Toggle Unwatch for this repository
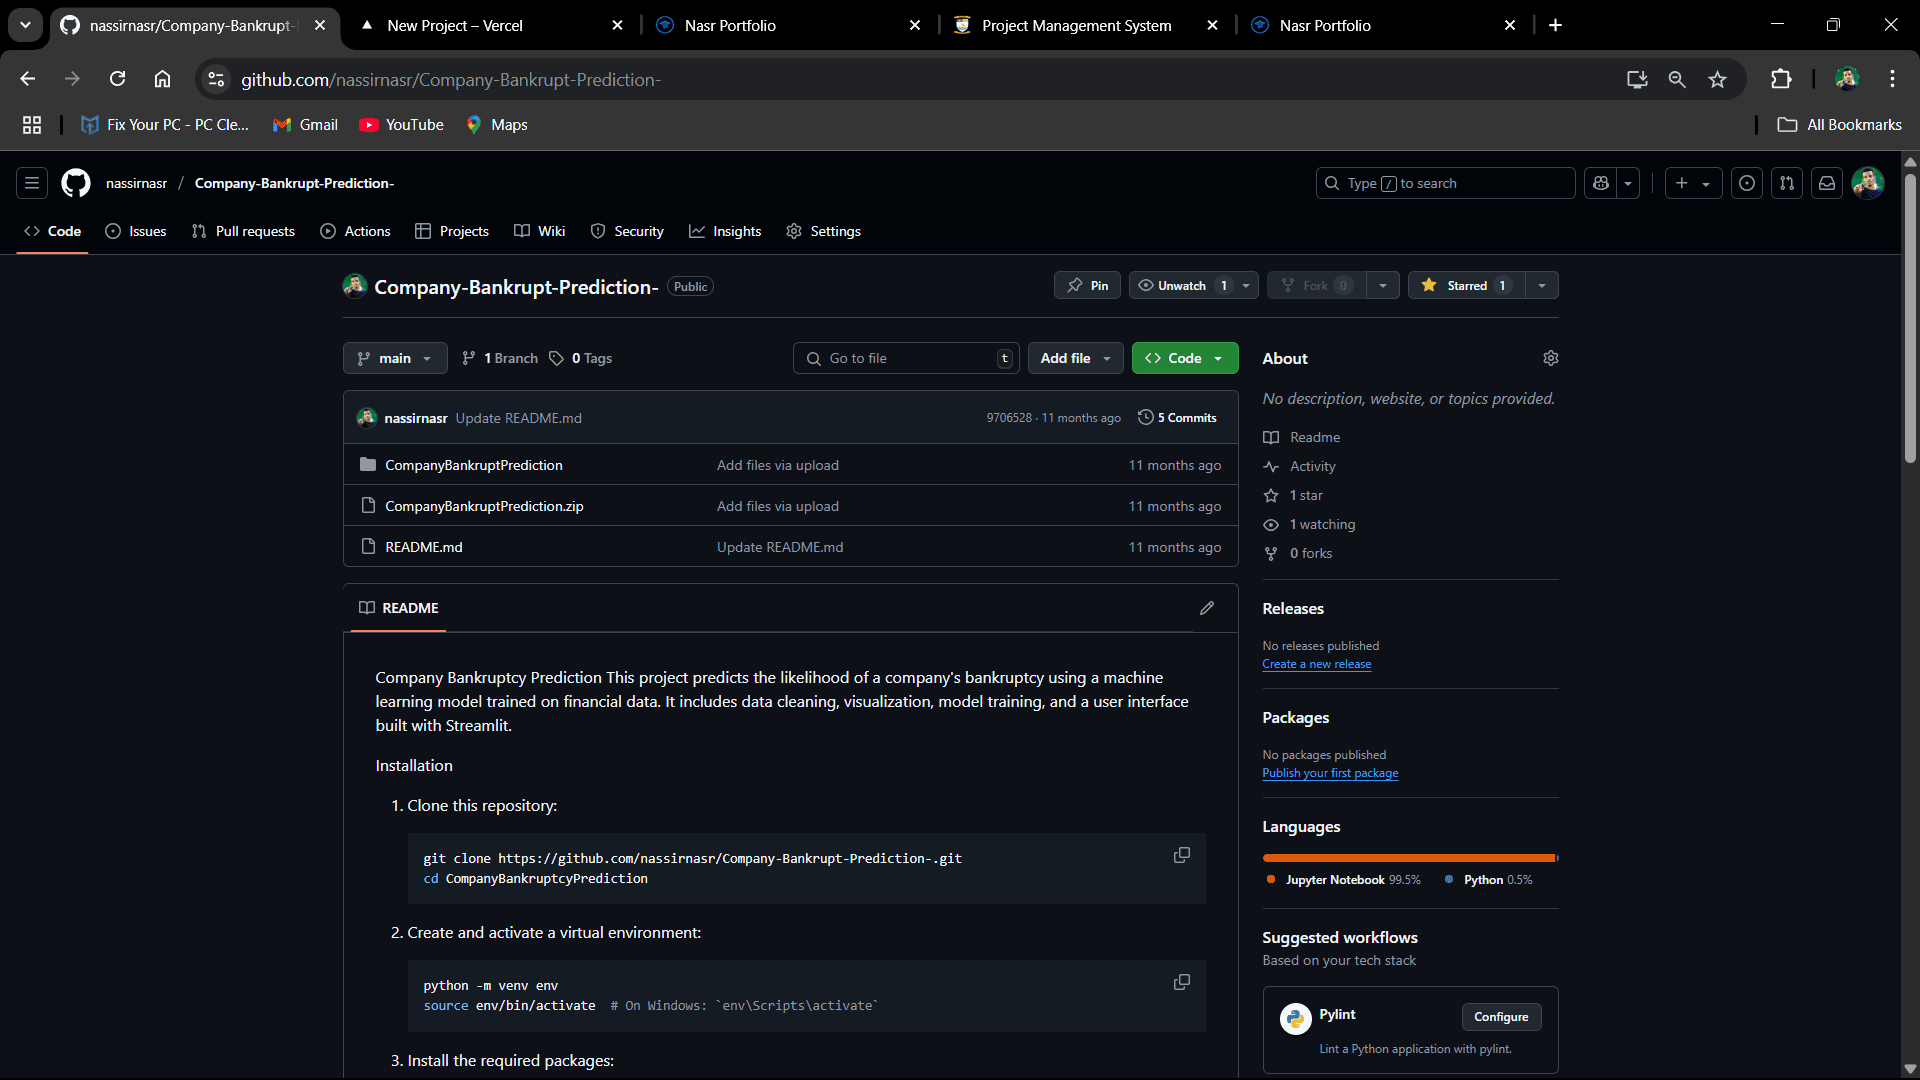Image resolution: width=1920 pixels, height=1080 pixels. (1181, 286)
